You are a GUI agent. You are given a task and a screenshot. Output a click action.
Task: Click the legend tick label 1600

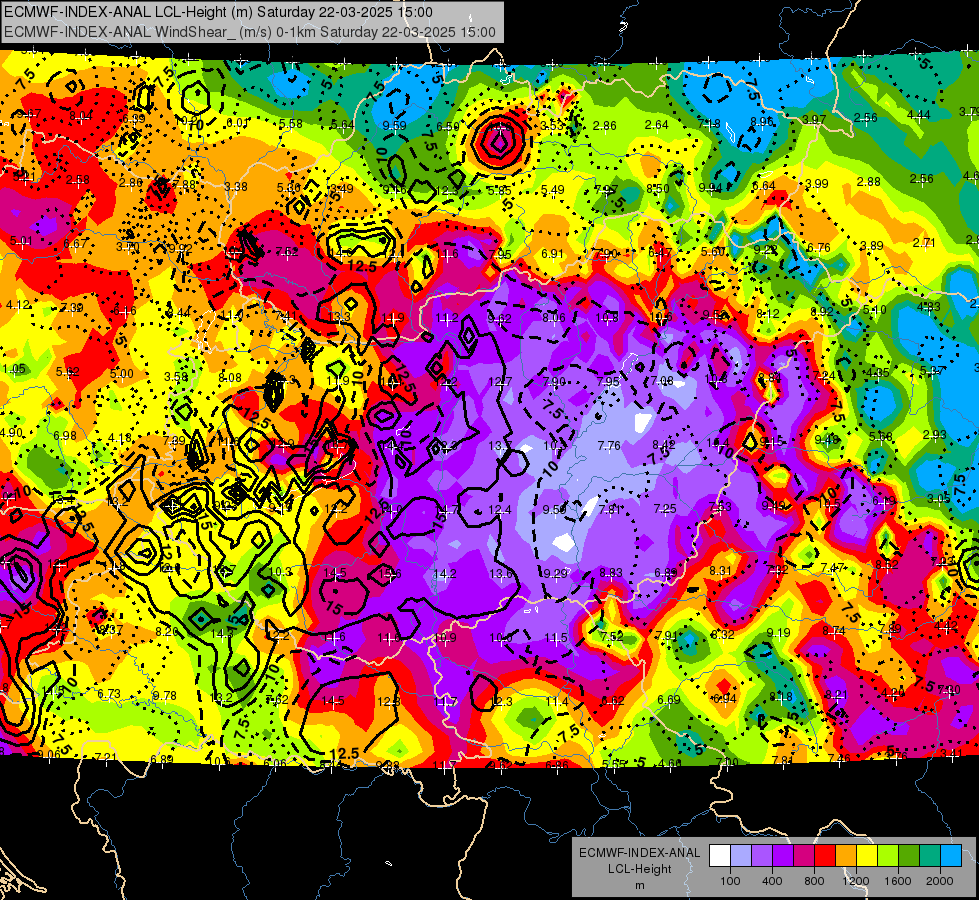point(898,881)
